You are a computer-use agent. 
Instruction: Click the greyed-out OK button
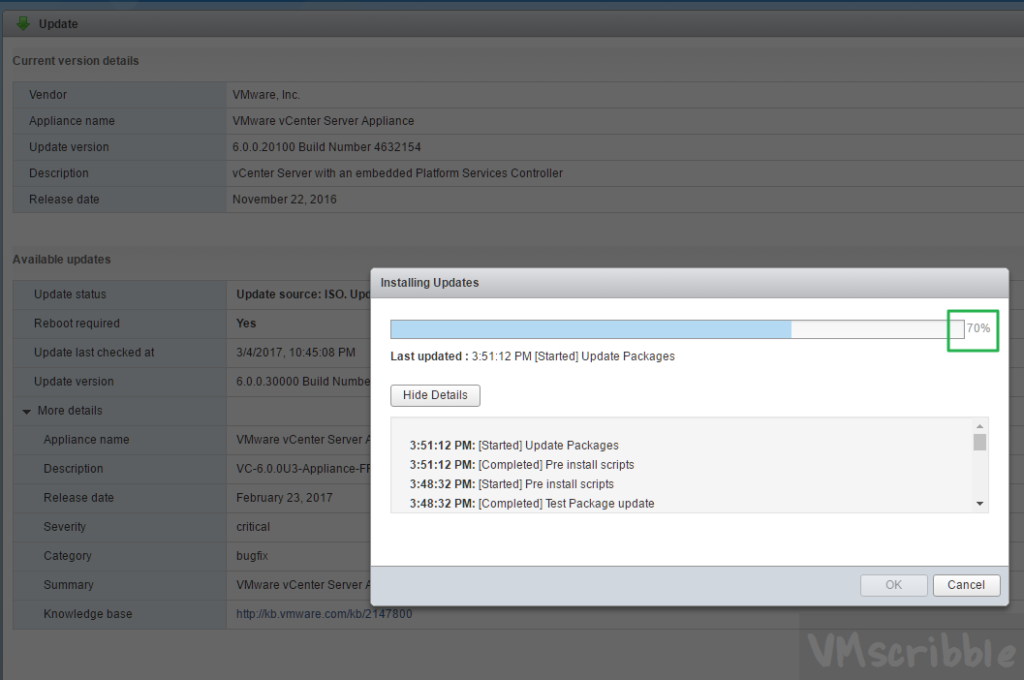[893, 585]
